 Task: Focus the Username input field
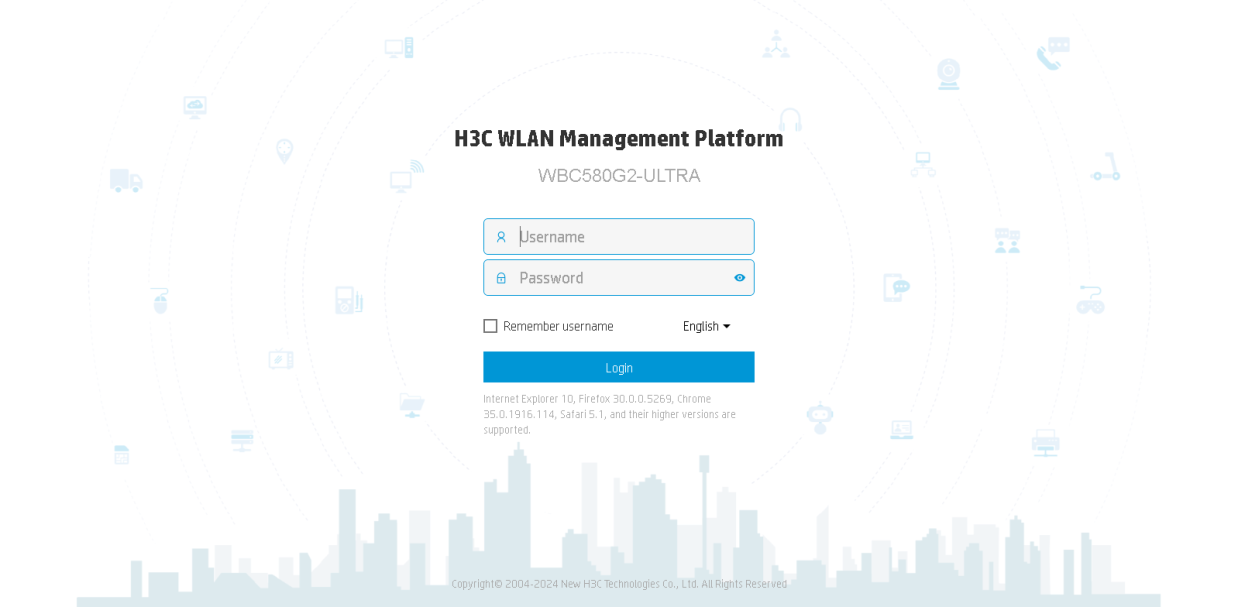(x=619, y=237)
